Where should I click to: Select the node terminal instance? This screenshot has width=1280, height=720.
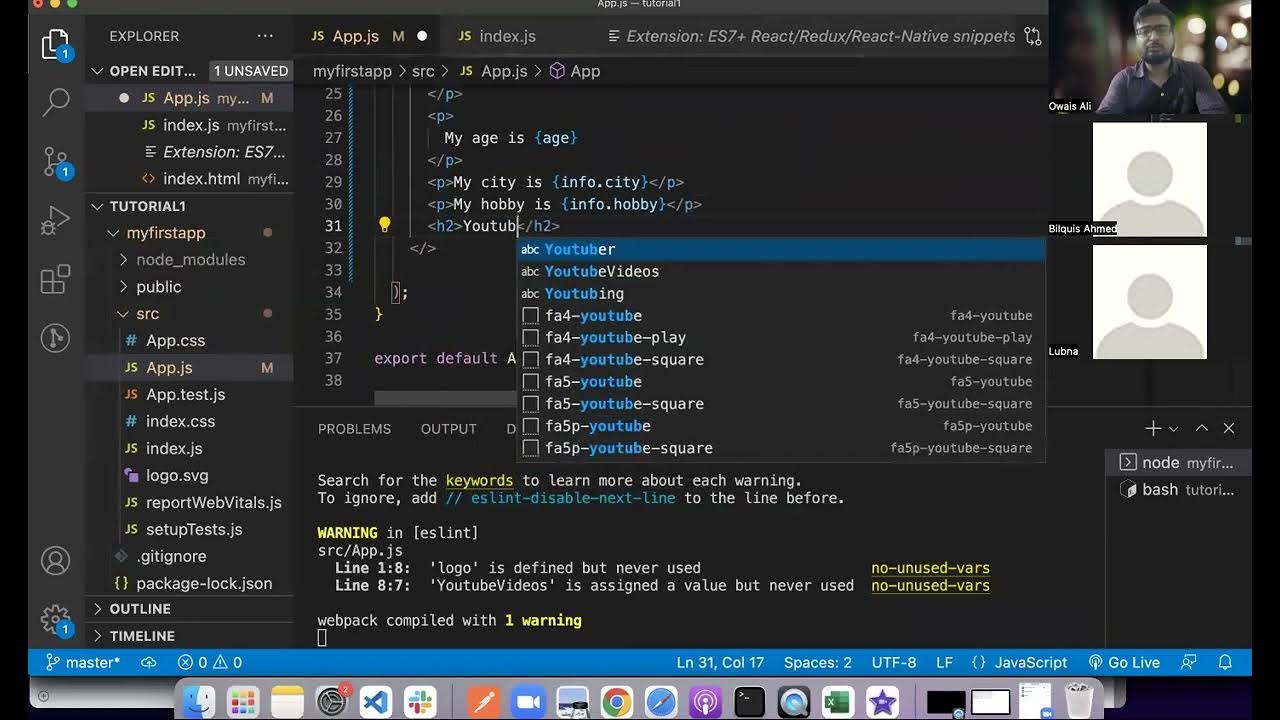1176,463
